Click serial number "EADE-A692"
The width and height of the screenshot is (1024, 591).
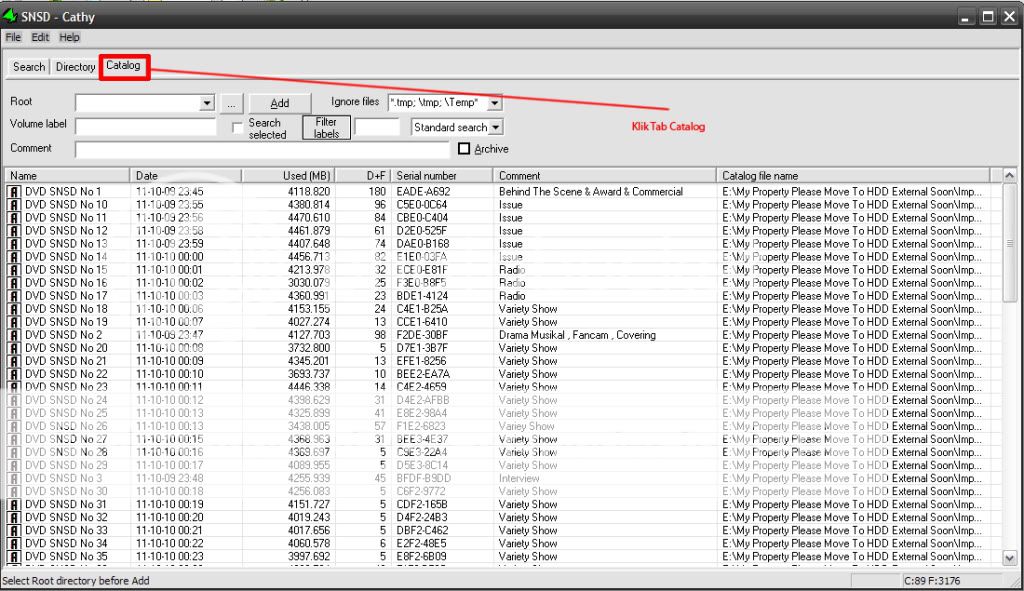(423, 192)
